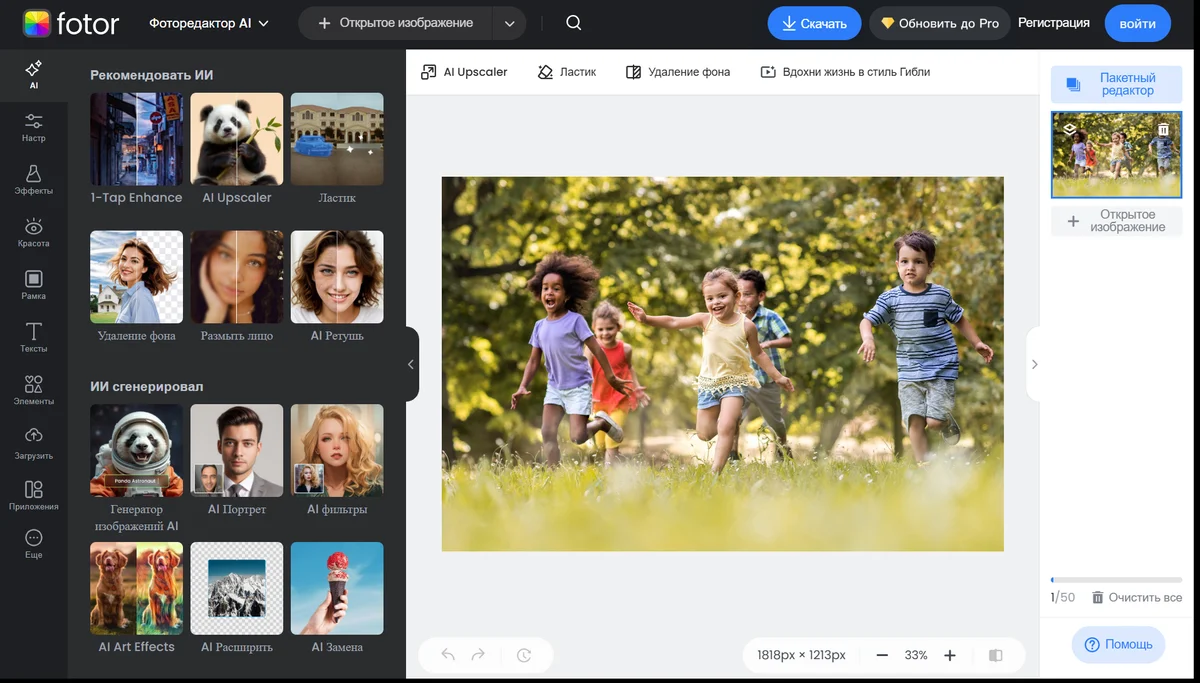Click the Рекомендовать ИИ section heading
This screenshot has height=683, width=1200.
[x=152, y=75]
